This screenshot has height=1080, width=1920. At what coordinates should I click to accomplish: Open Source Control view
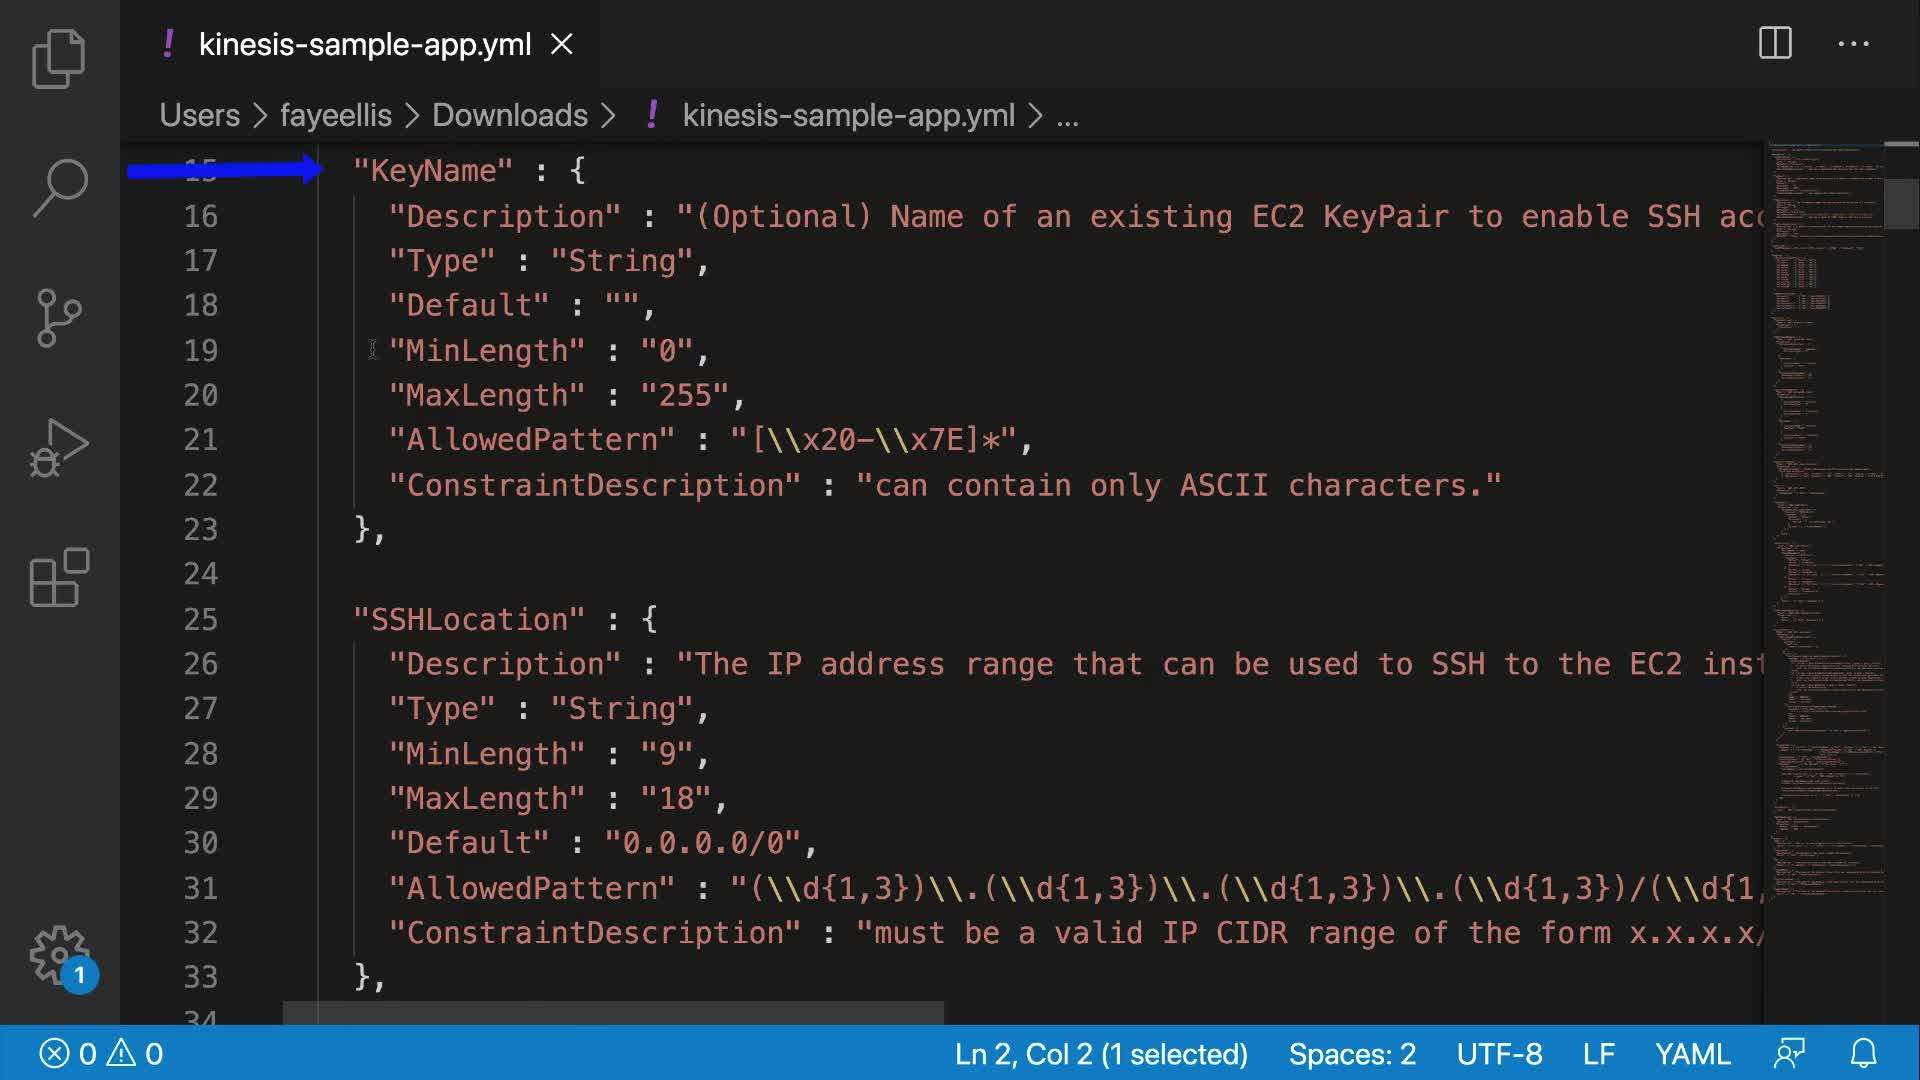tap(59, 318)
